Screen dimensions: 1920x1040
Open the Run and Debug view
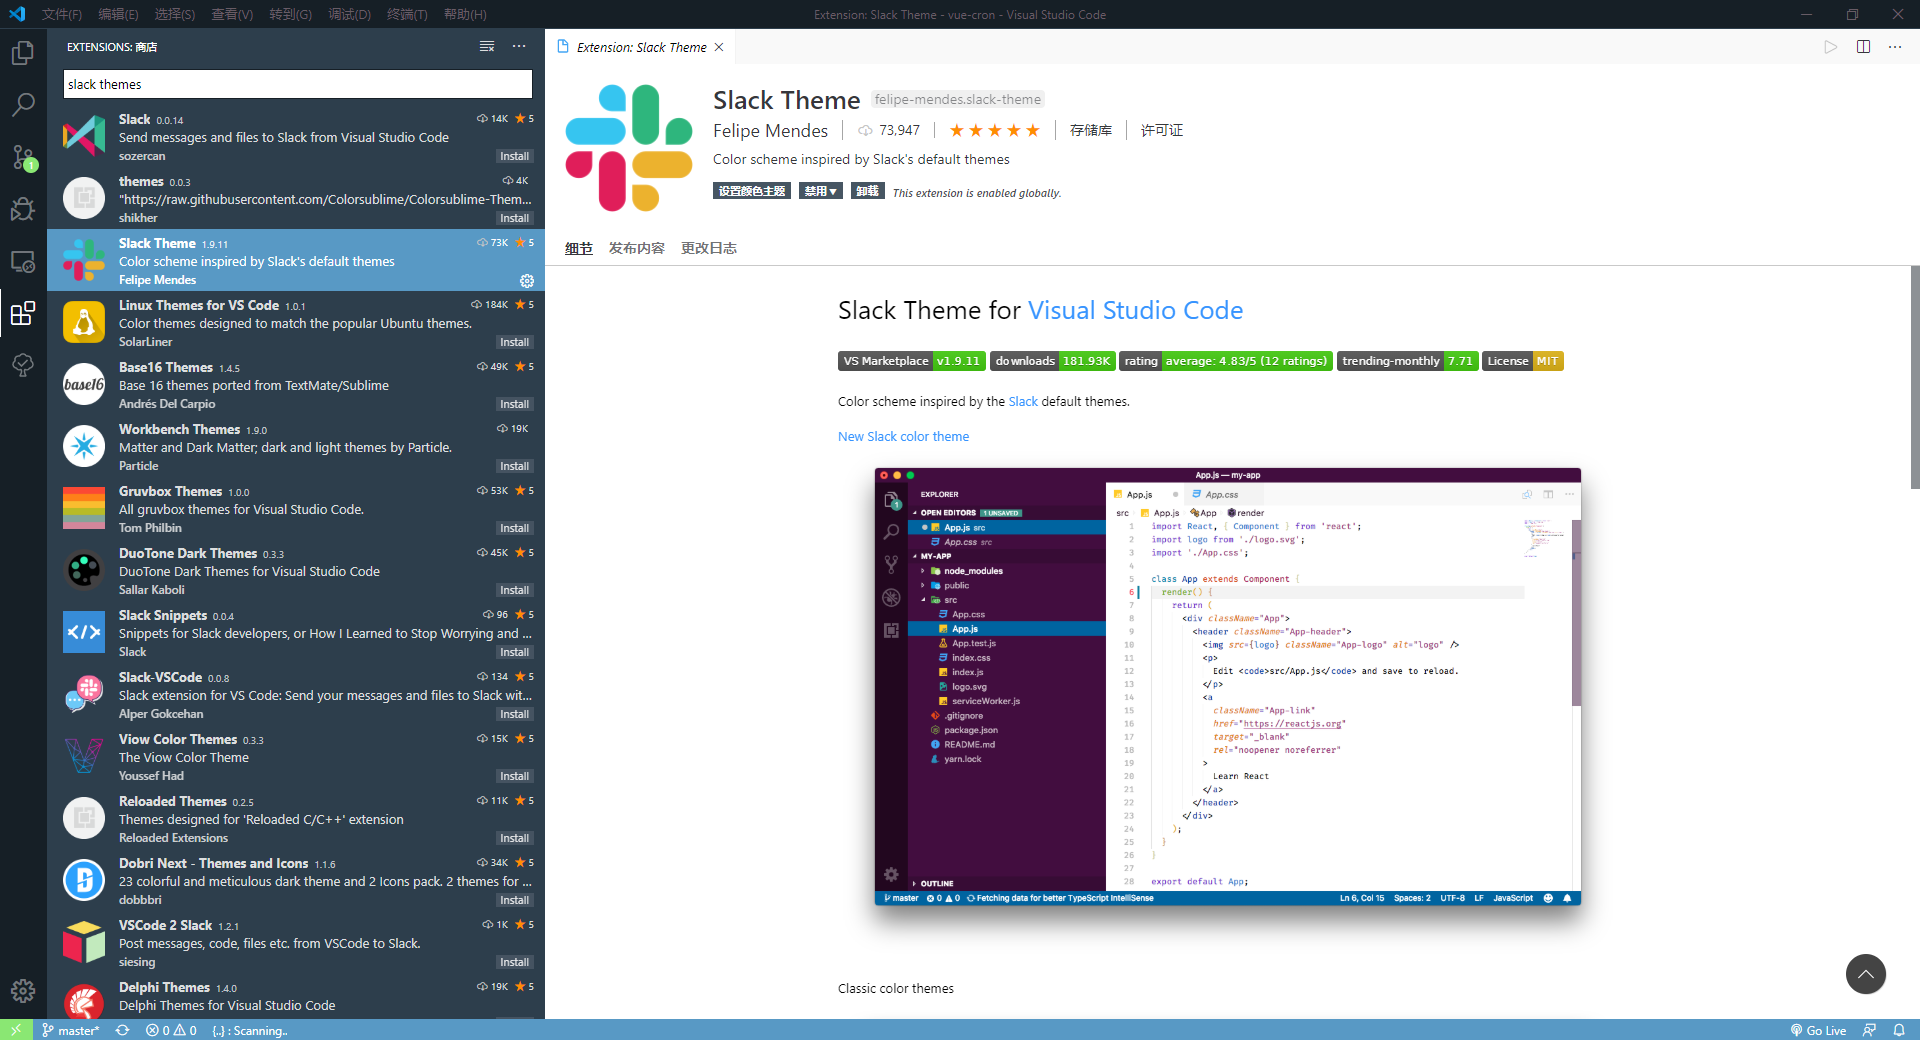tap(23, 209)
